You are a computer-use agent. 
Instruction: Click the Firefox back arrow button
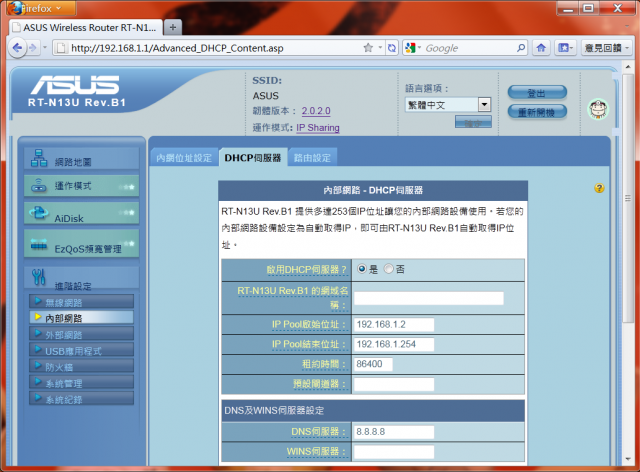(17, 48)
